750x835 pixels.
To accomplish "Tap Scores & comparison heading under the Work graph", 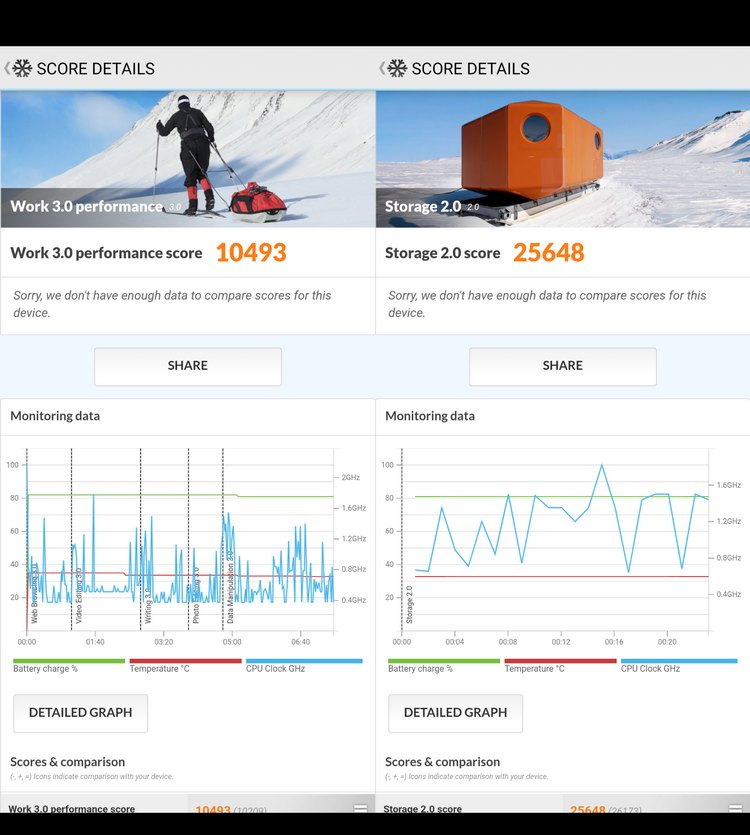I will click(x=68, y=762).
